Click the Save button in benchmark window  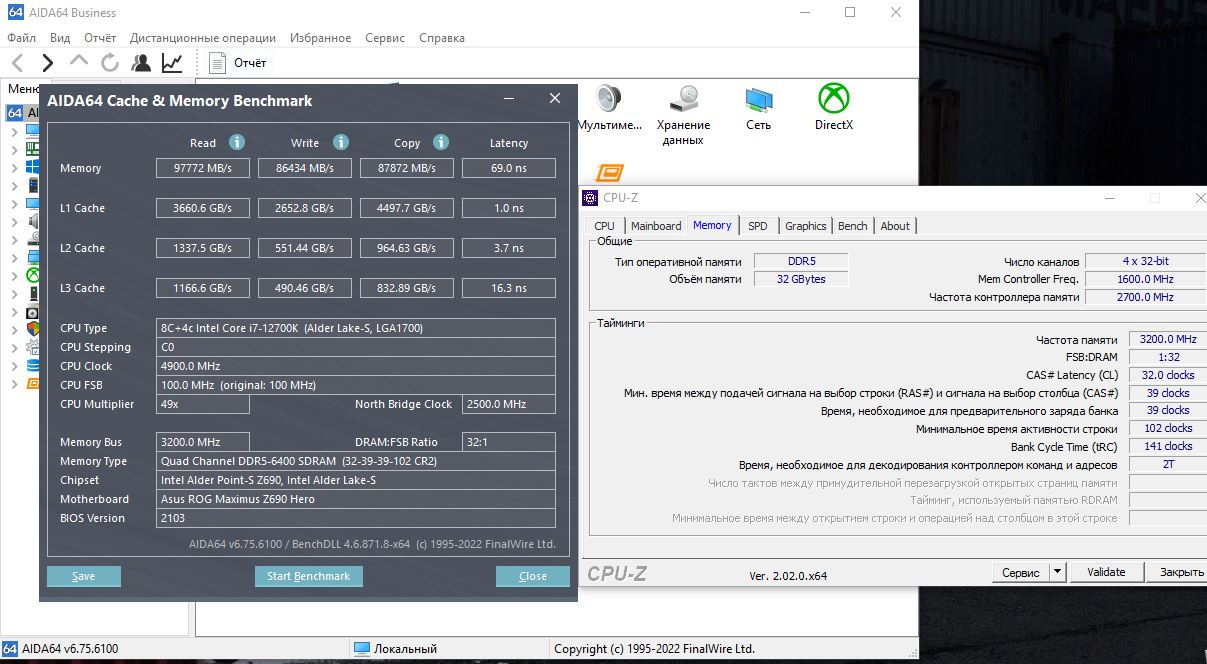(x=84, y=576)
